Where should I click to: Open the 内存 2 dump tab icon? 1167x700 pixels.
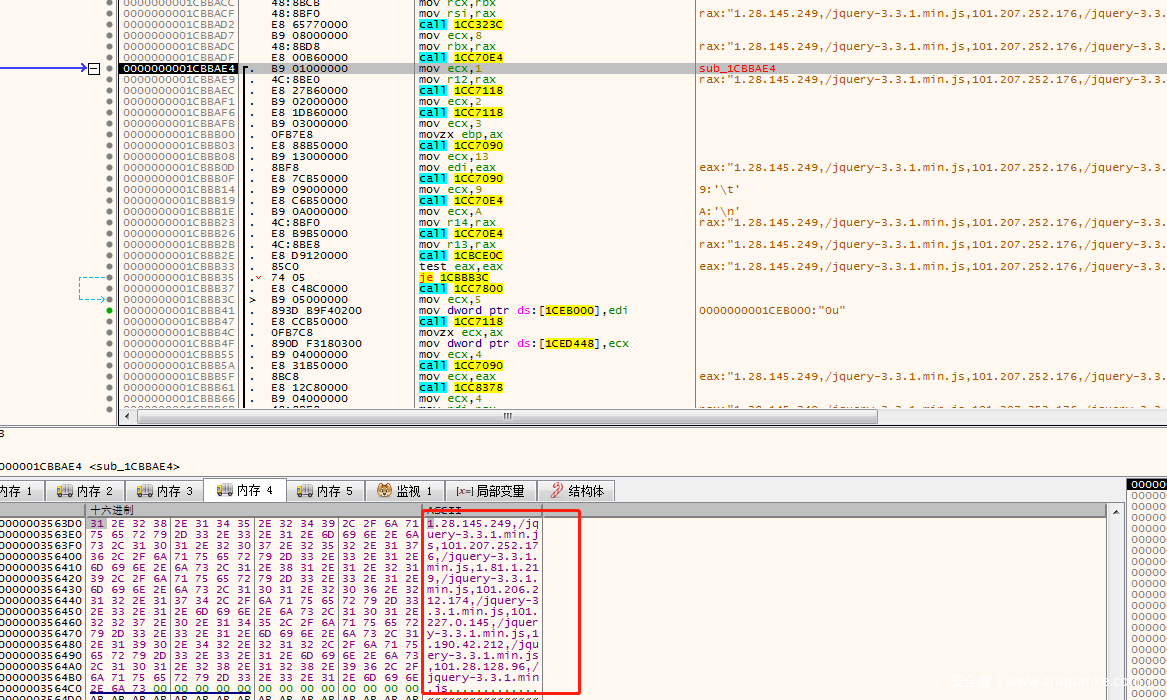(65, 491)
